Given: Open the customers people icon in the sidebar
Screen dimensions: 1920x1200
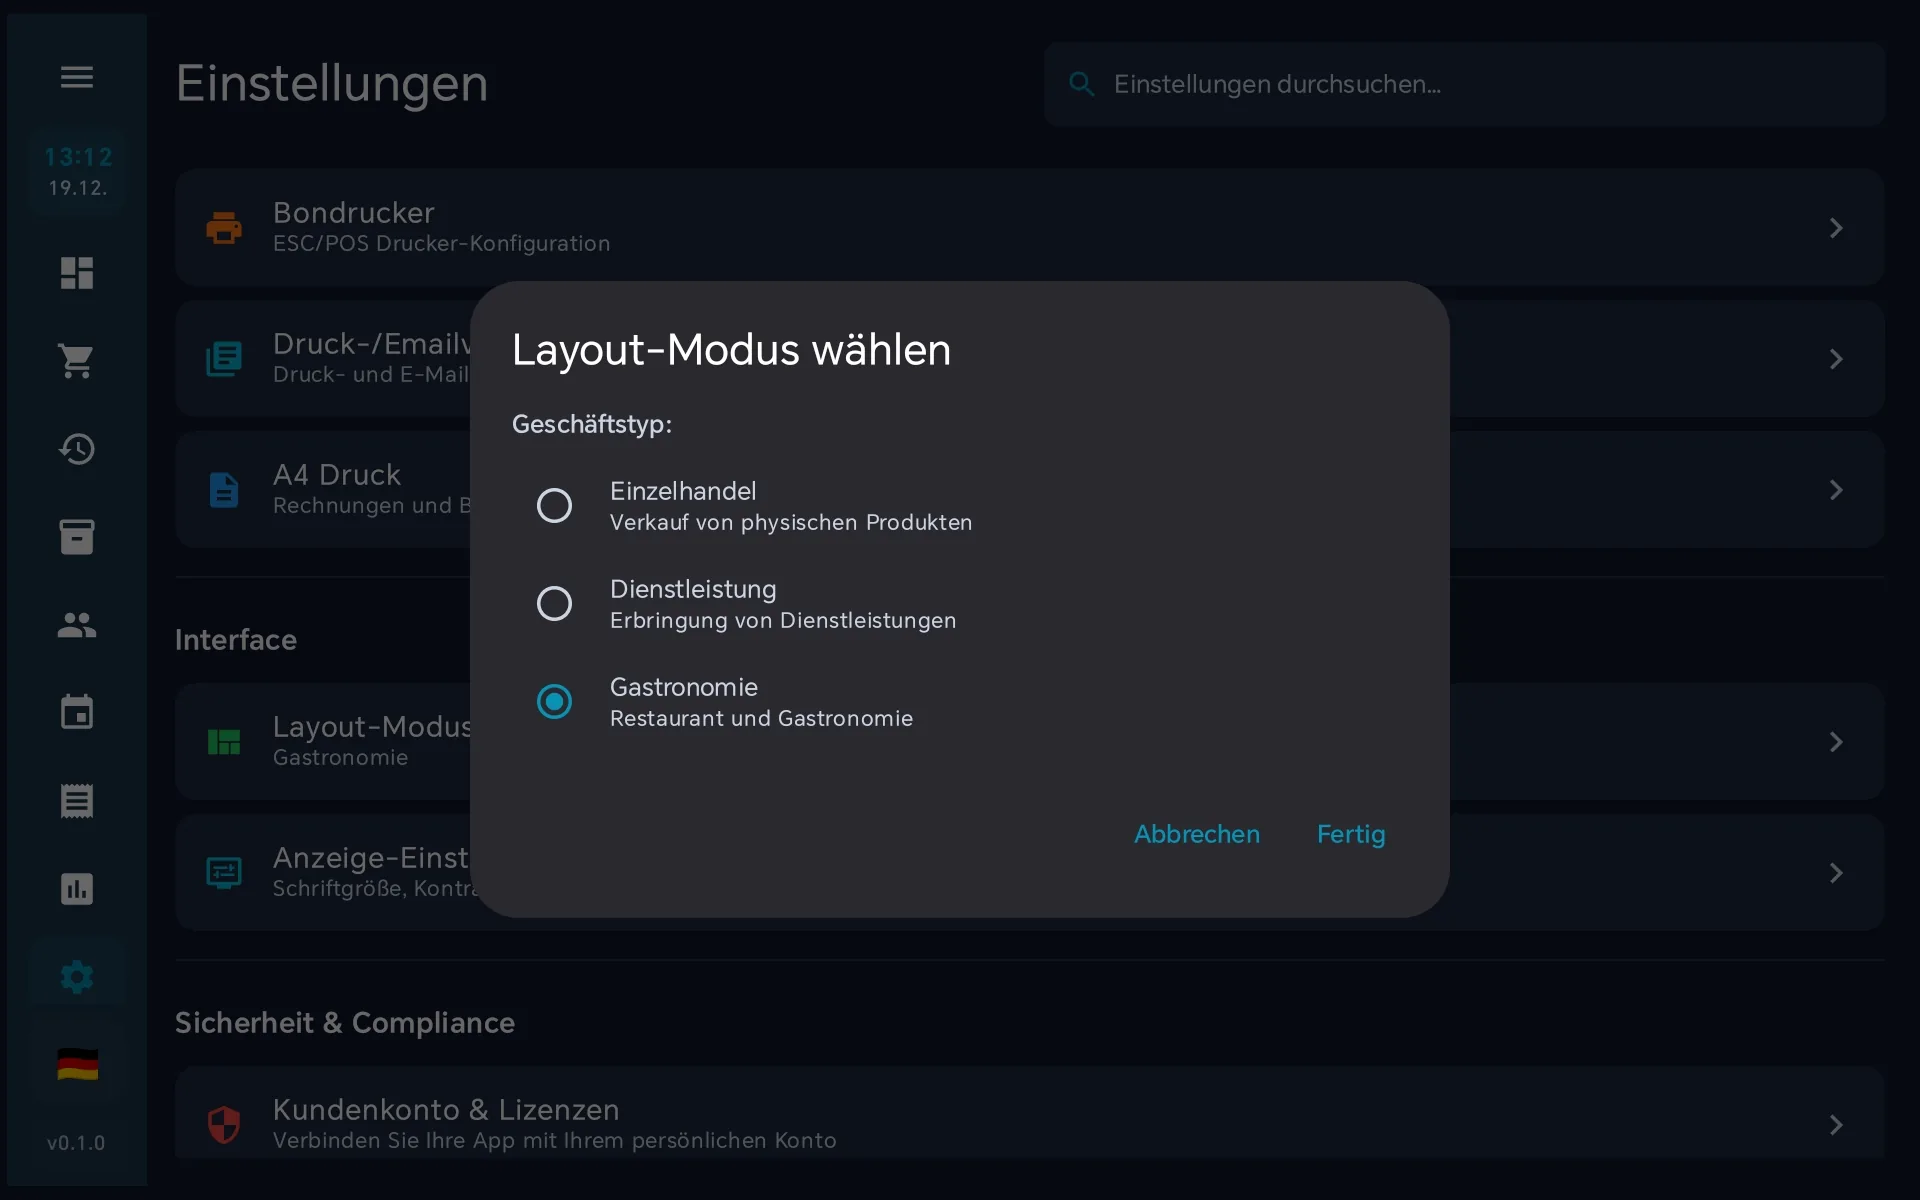Looking at the screenshot, I should pos(77,625).
